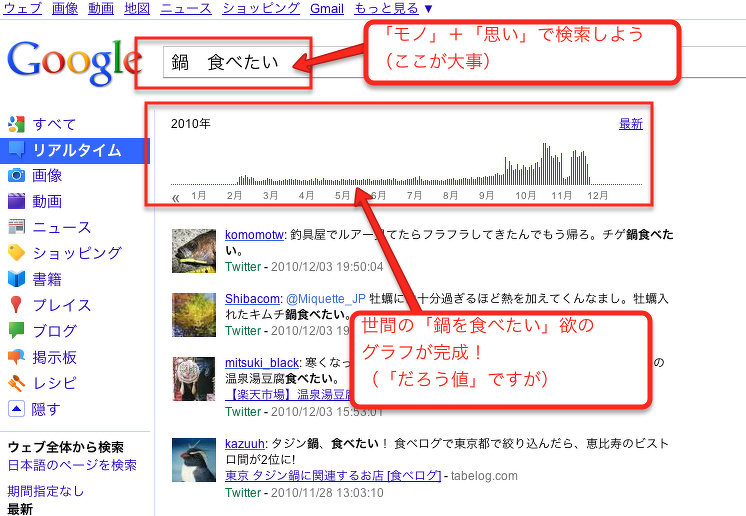Screen dimensions: 746x516
Task: Open Shibacom's yellow foliage avatar
Action: pyautogui.click(x=194, y=315)
